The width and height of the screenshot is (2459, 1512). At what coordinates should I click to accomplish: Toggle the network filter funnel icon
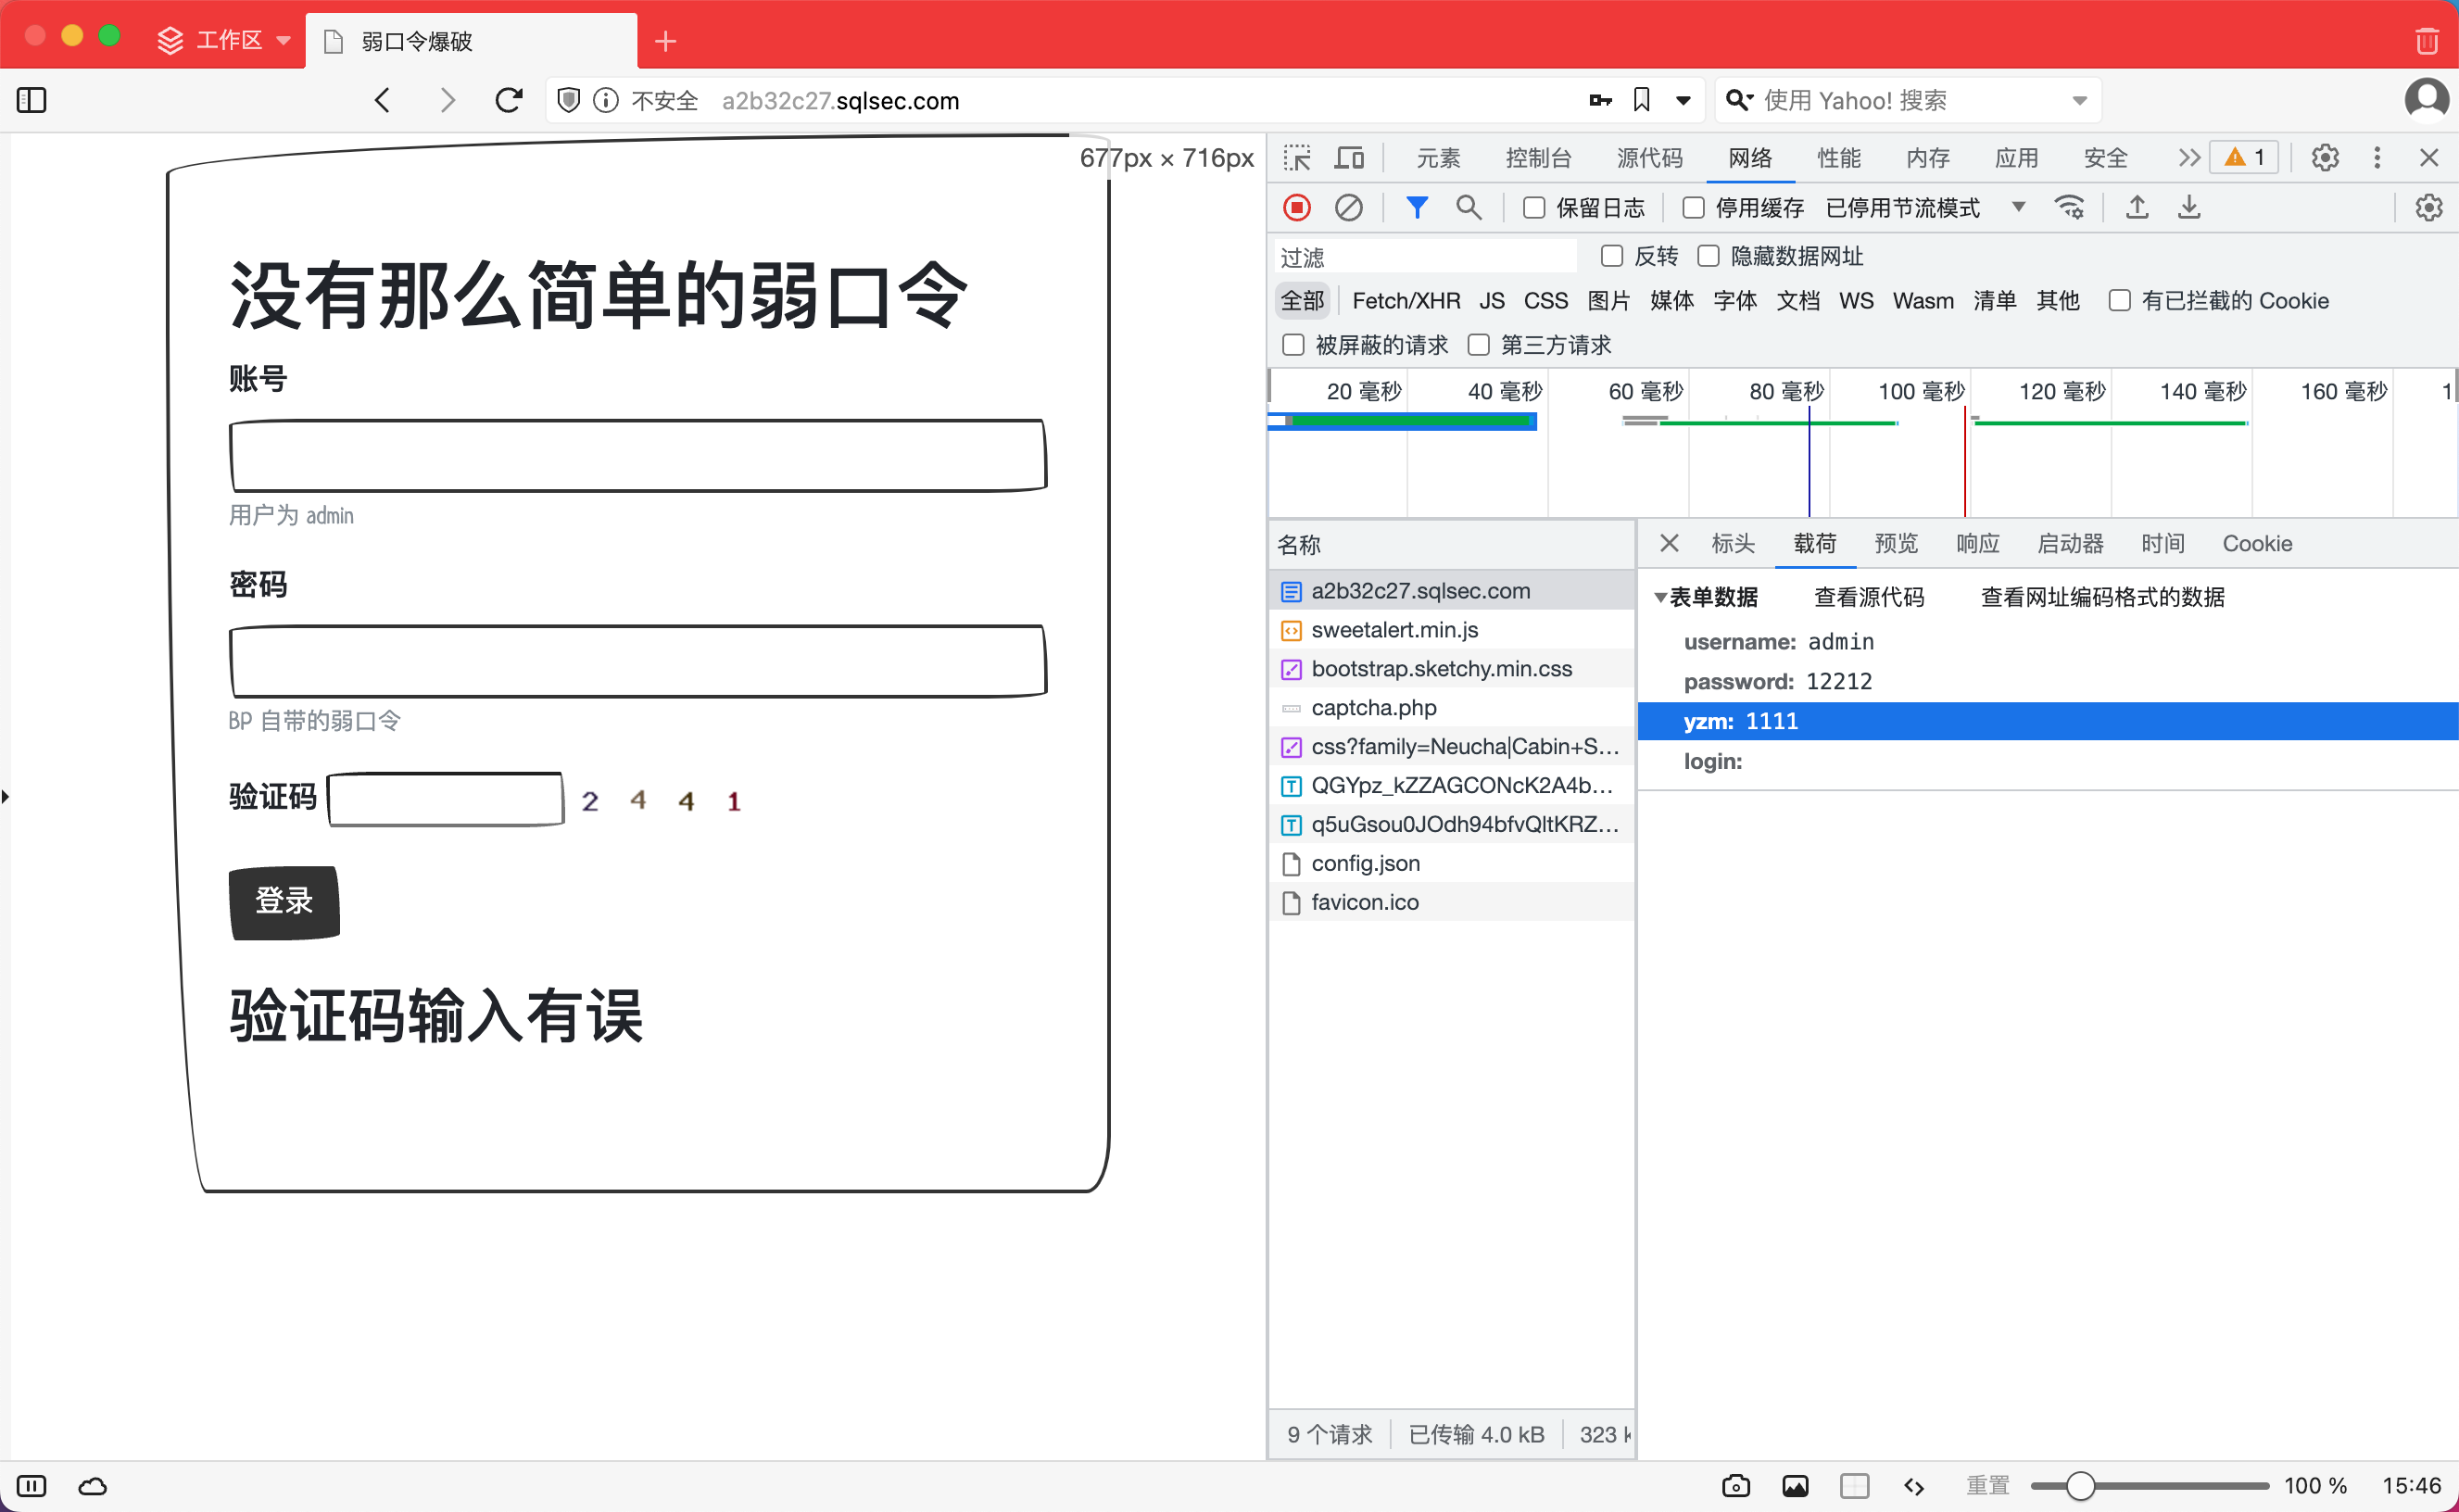click(x=1417, y=208)
